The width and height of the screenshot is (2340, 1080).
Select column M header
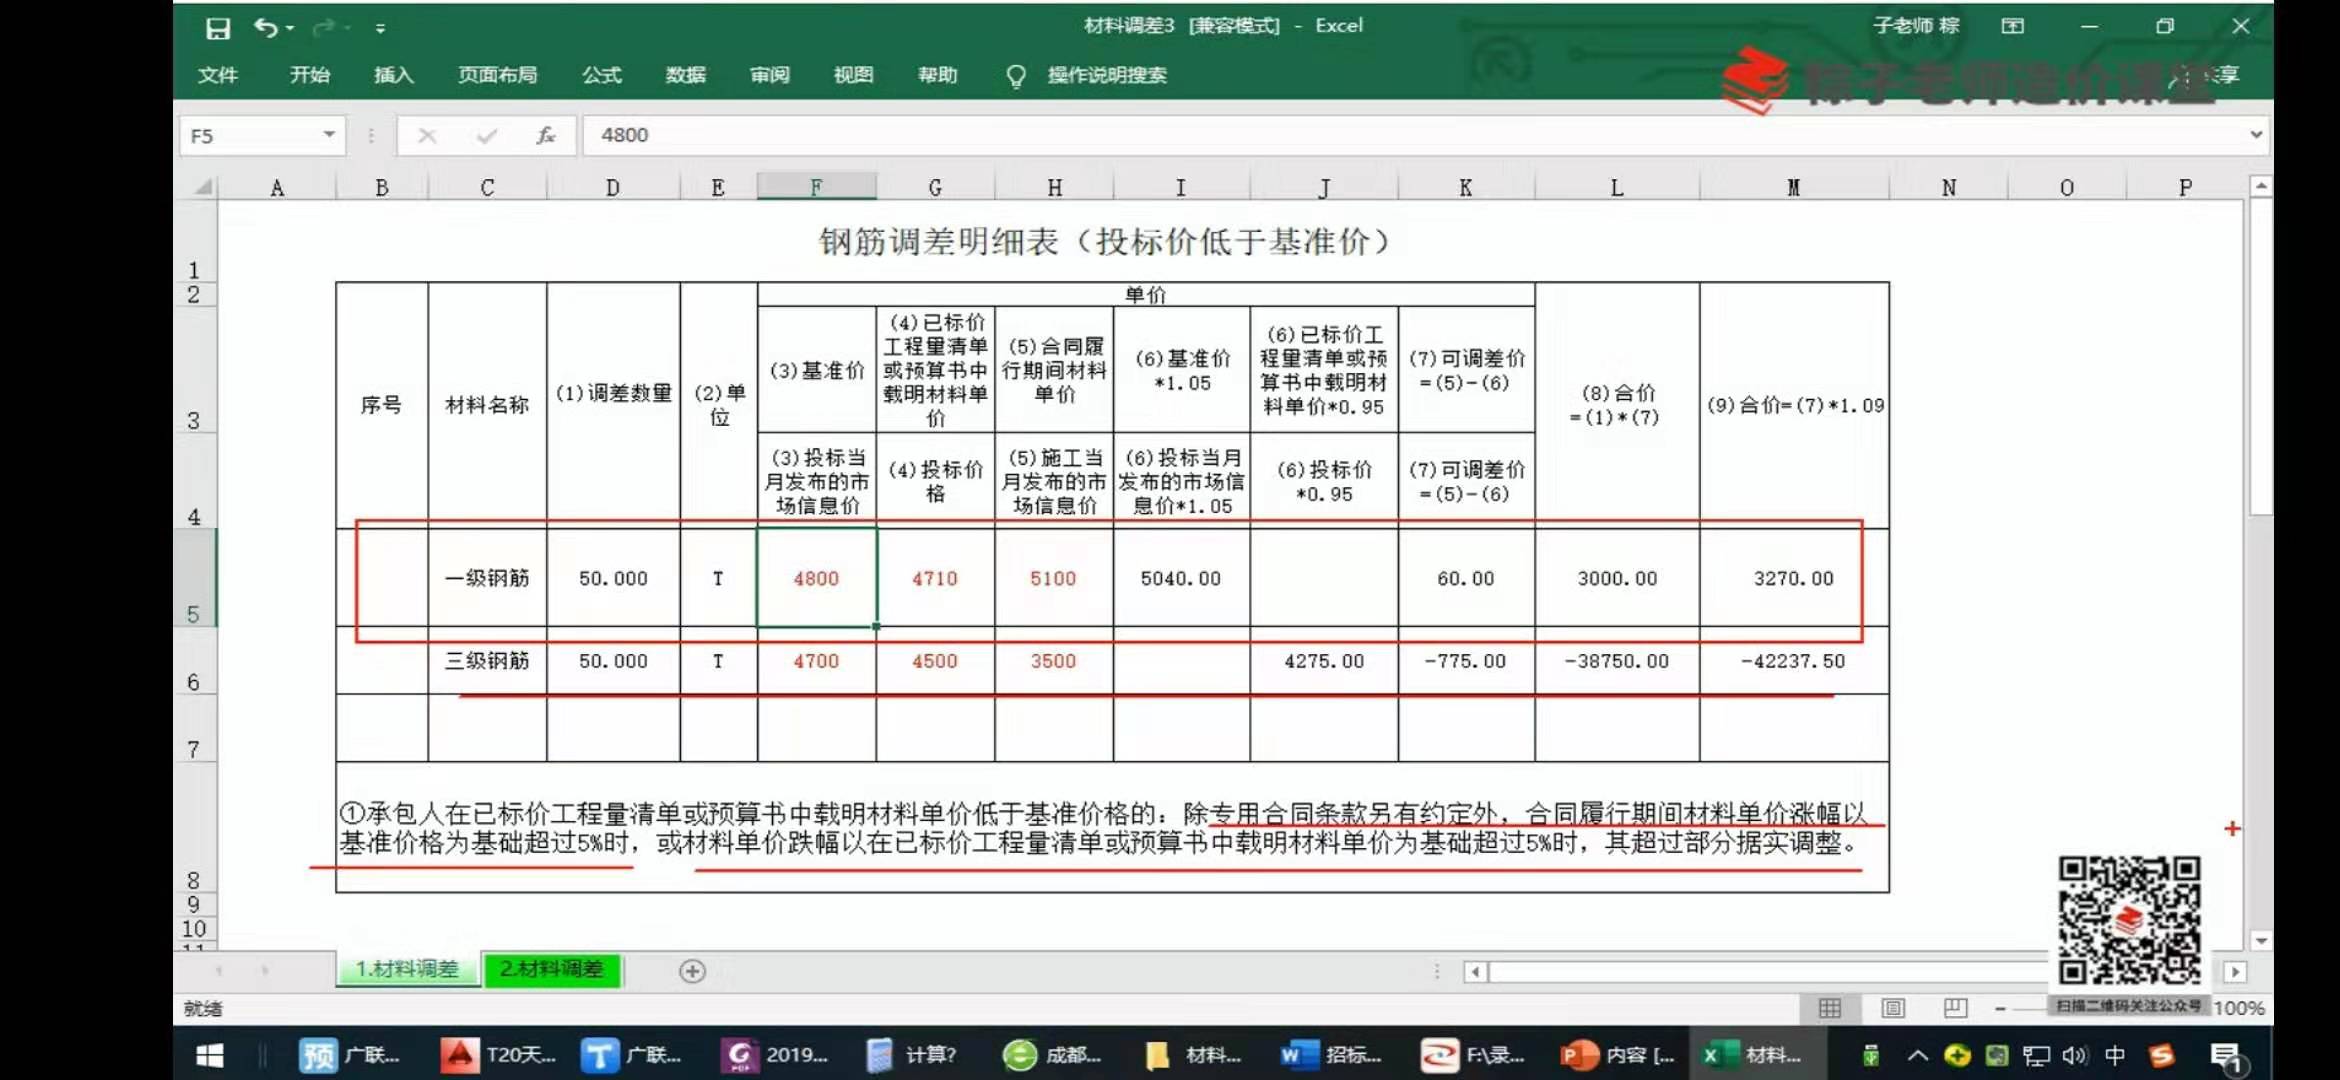tap(1793, 187)
